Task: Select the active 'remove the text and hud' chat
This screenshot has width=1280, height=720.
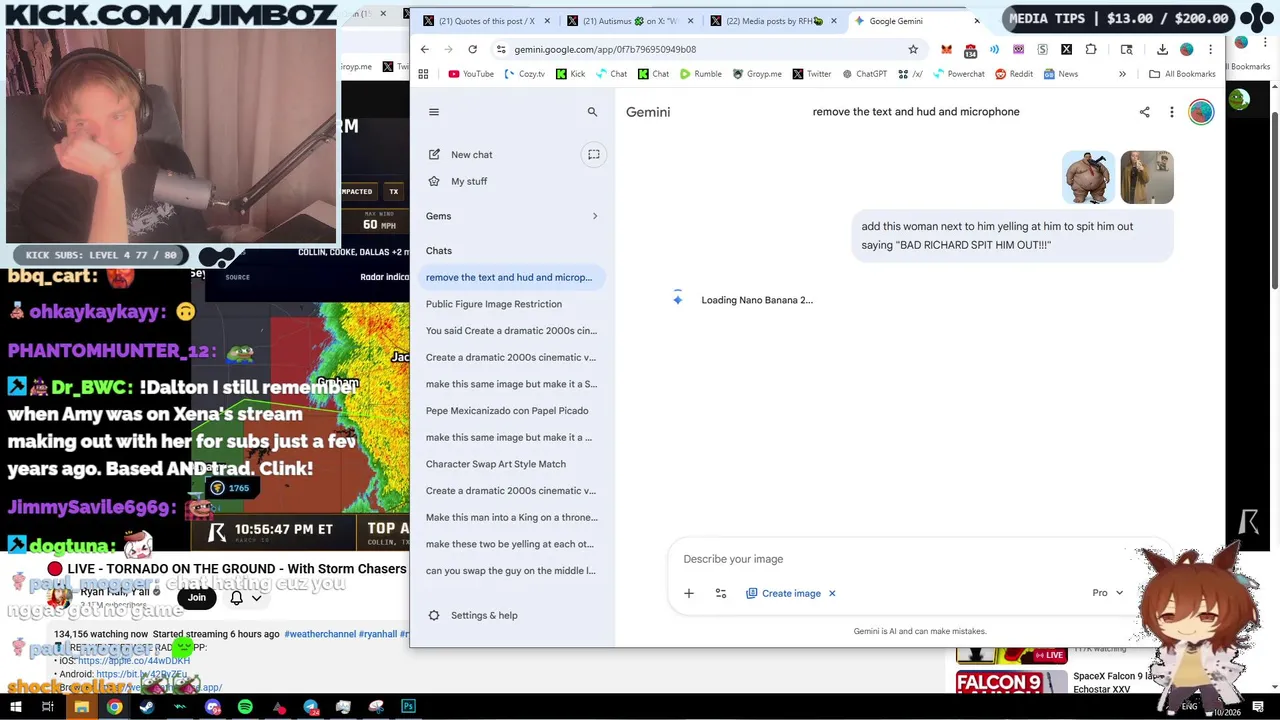Action: pos(509,277)
